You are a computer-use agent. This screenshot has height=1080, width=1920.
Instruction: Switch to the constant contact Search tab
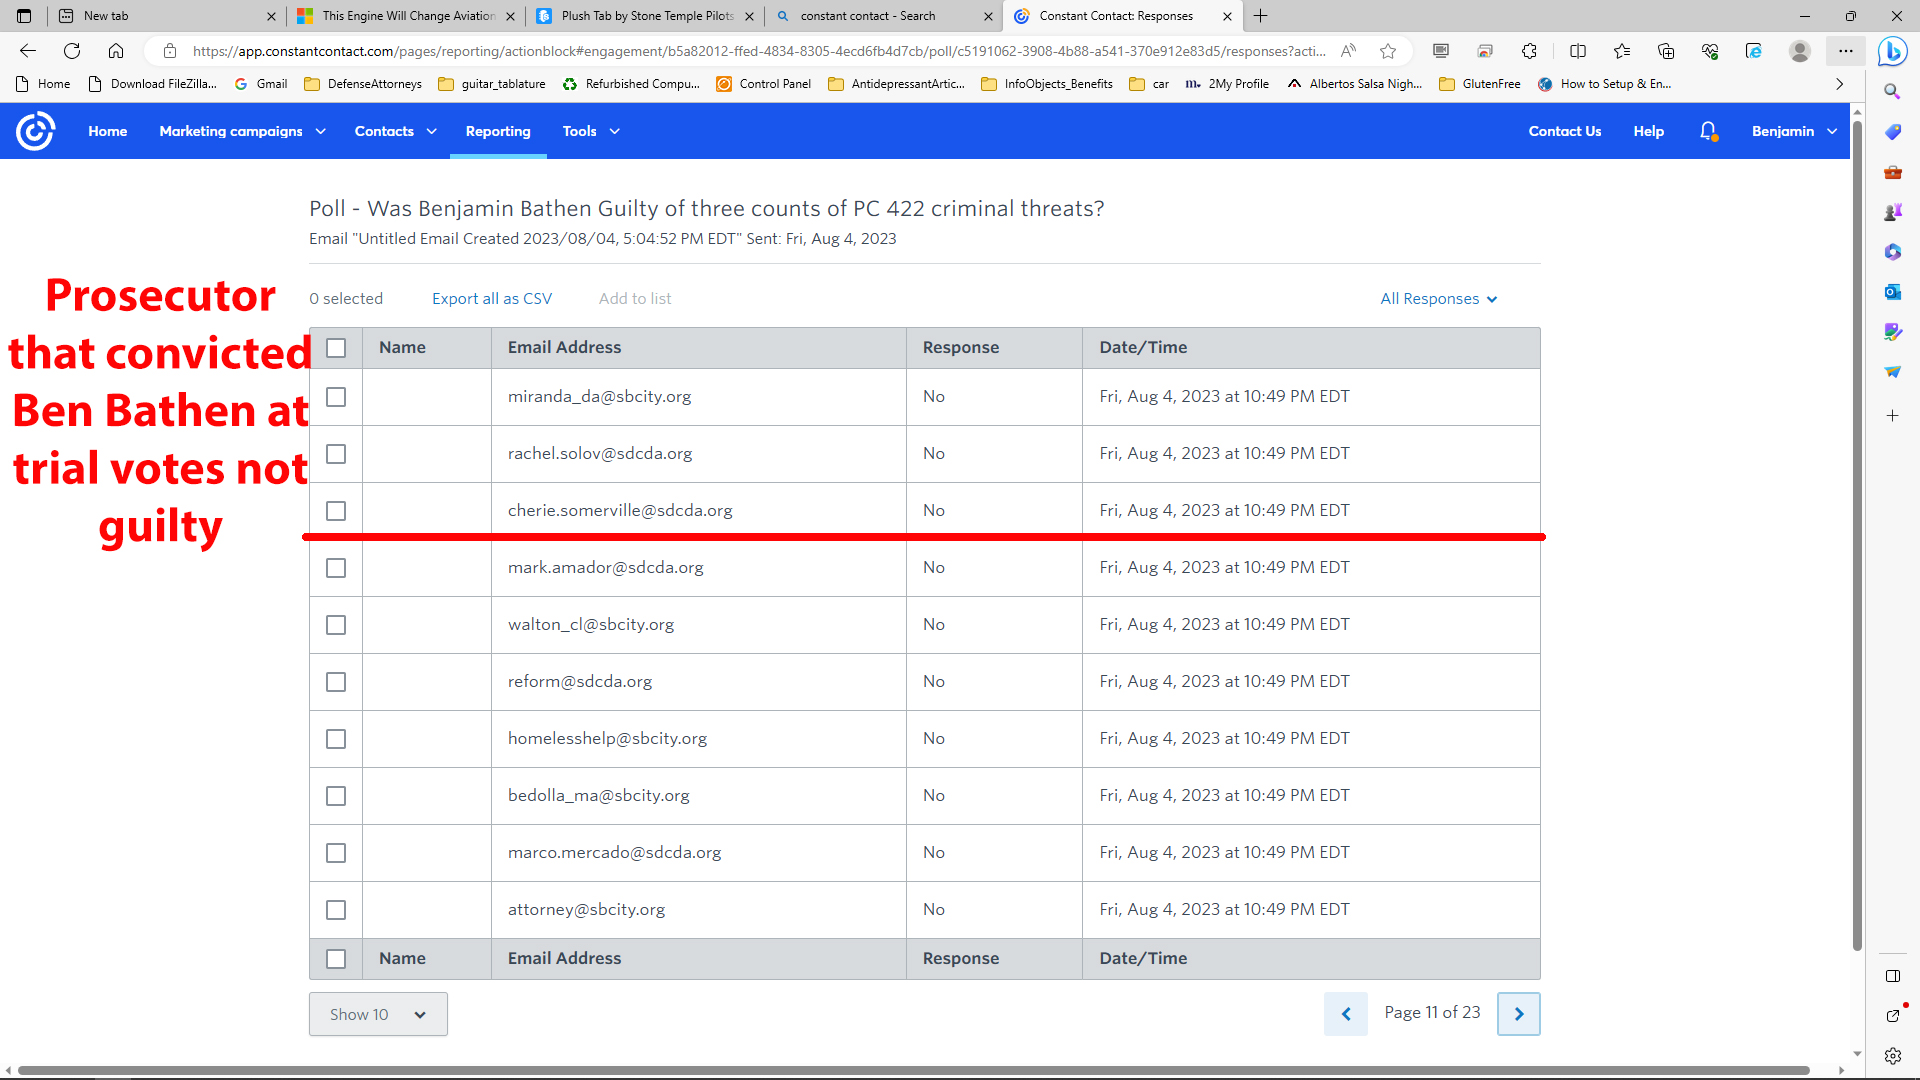(x=868, y=16)
